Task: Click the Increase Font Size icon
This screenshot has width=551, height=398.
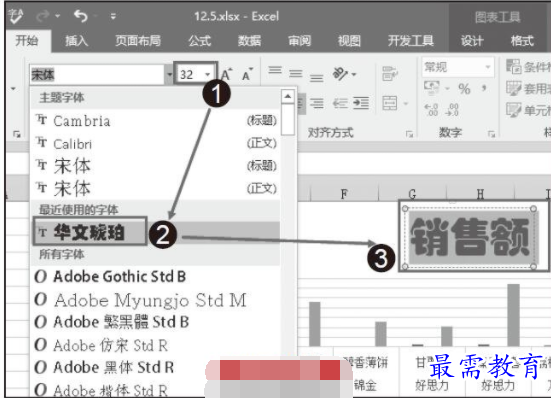Action: tap(227, 74)
